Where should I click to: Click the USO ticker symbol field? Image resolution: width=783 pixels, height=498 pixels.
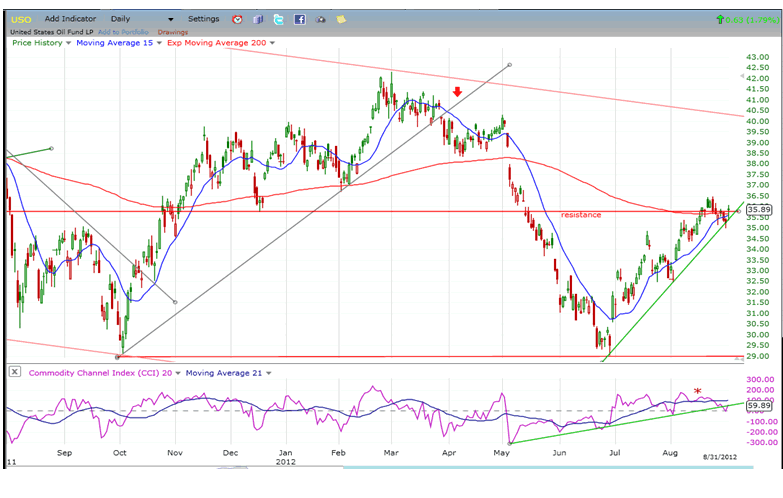(x=20, y=19)
